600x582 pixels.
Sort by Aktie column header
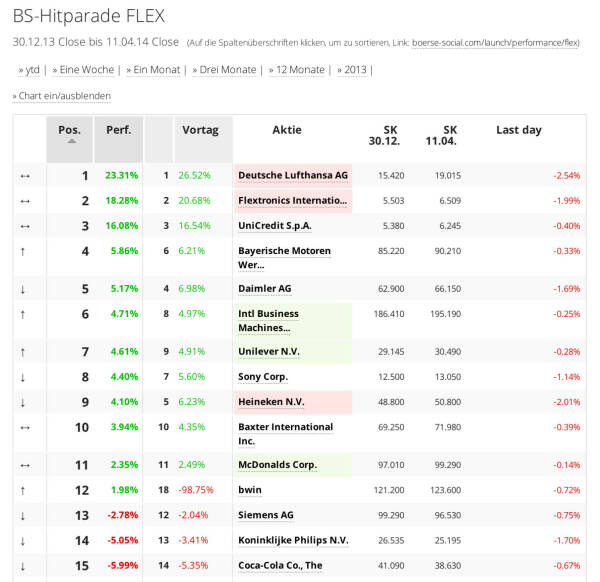pos(286,130)
